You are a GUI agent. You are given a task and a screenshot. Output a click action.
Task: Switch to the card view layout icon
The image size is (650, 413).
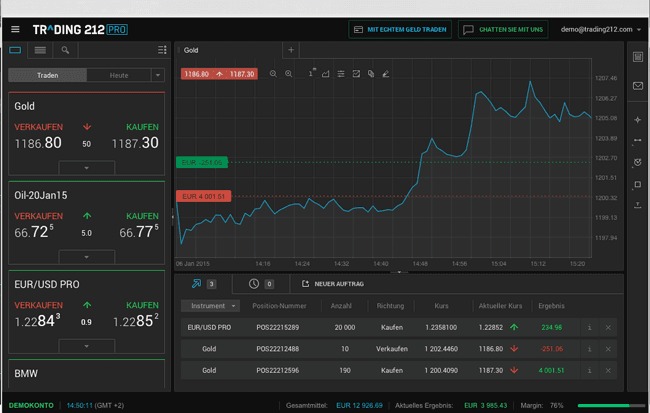[x=15, y=50]
